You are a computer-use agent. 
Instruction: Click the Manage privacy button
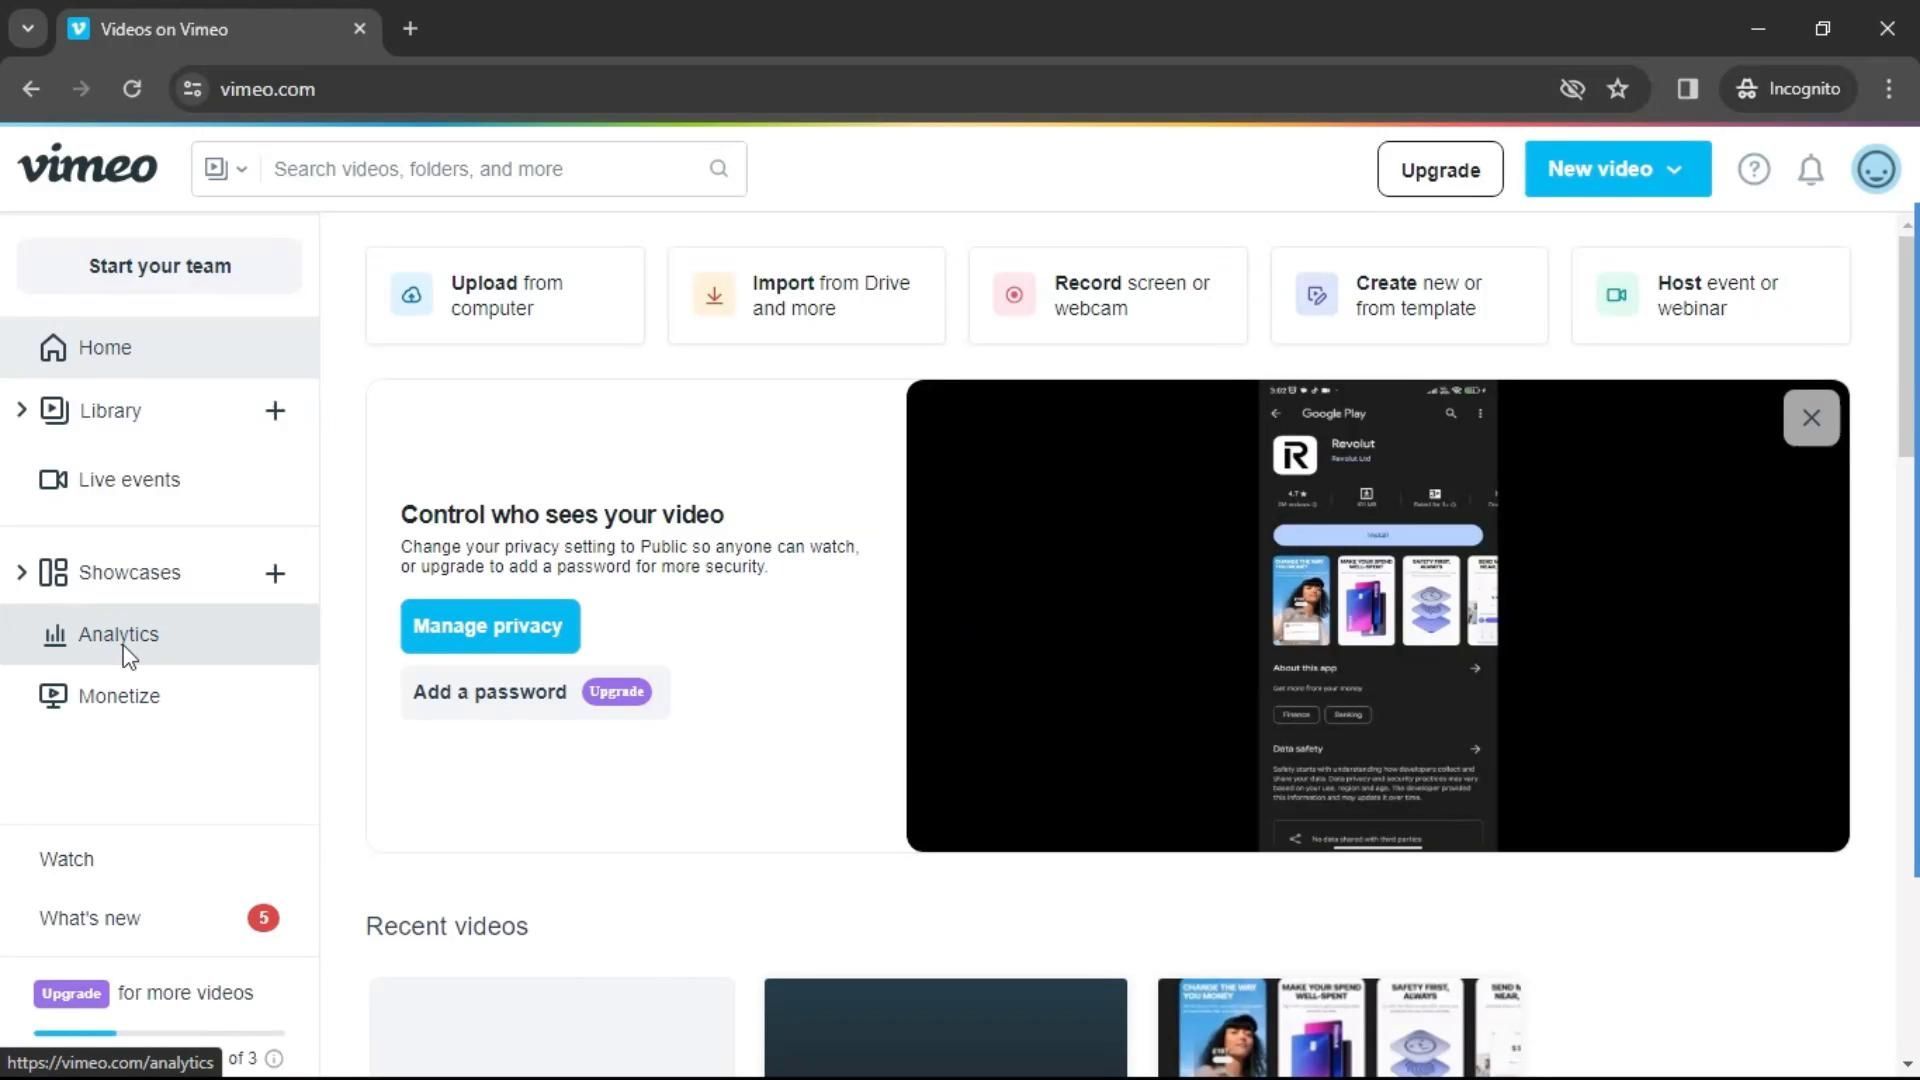(489, 626)
